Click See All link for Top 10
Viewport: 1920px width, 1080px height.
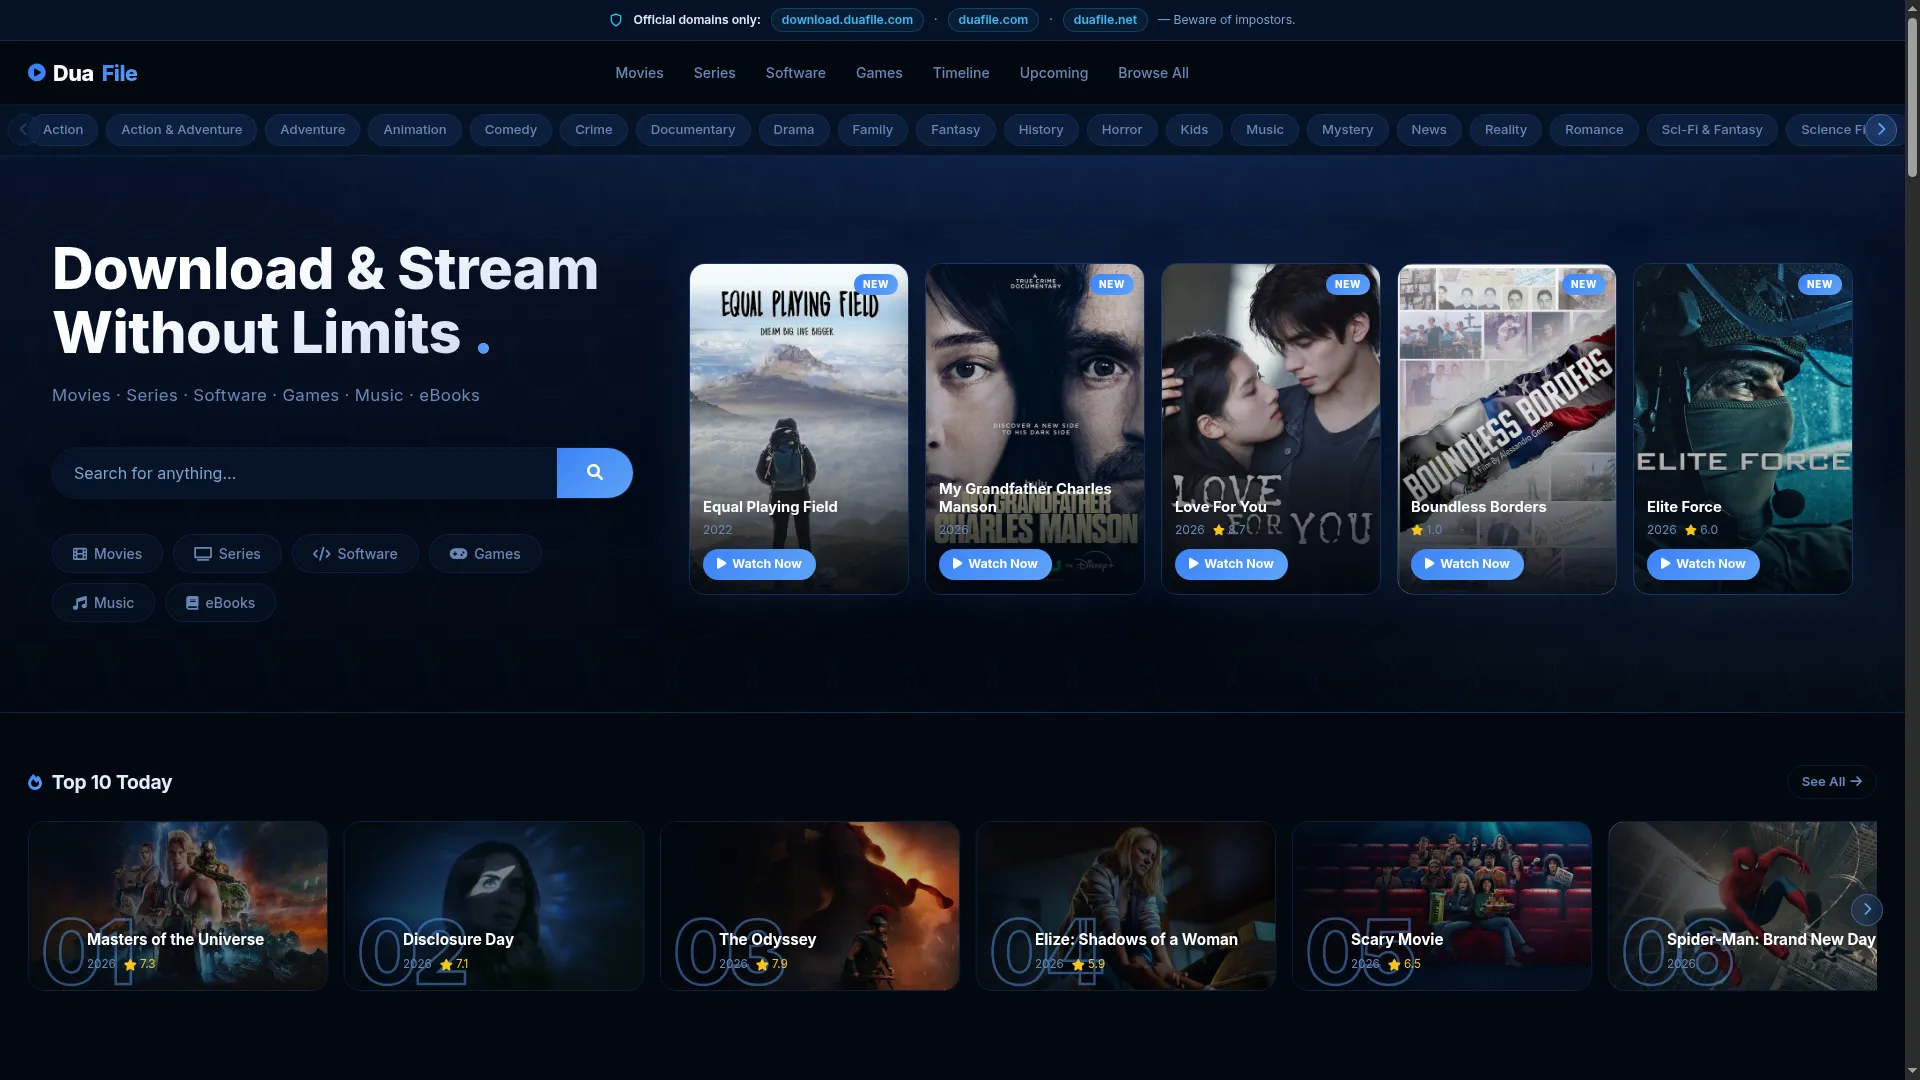tap(1831, 782)
